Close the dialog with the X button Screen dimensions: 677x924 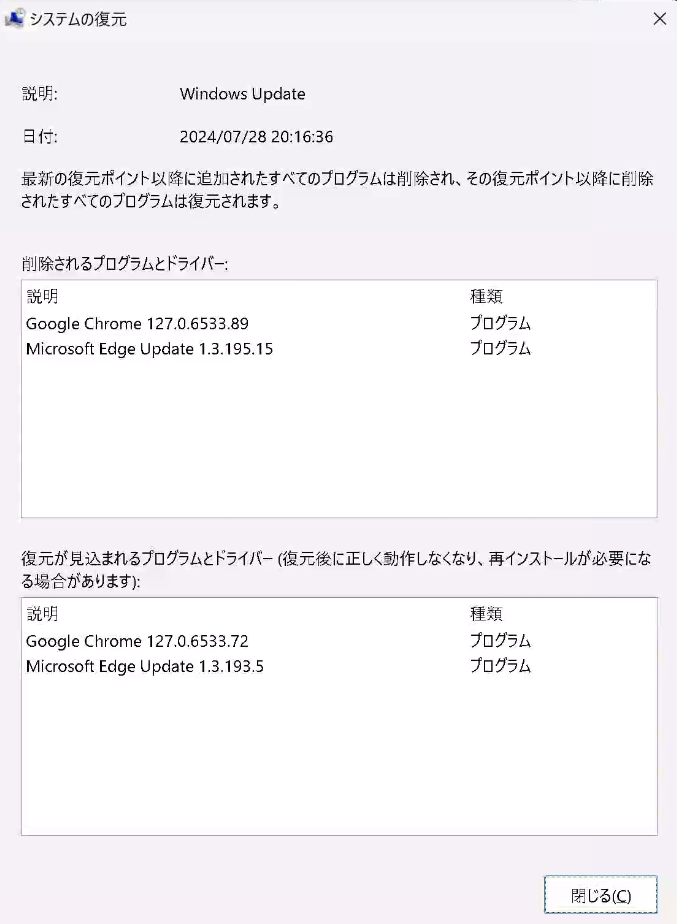tap(659, 19)
